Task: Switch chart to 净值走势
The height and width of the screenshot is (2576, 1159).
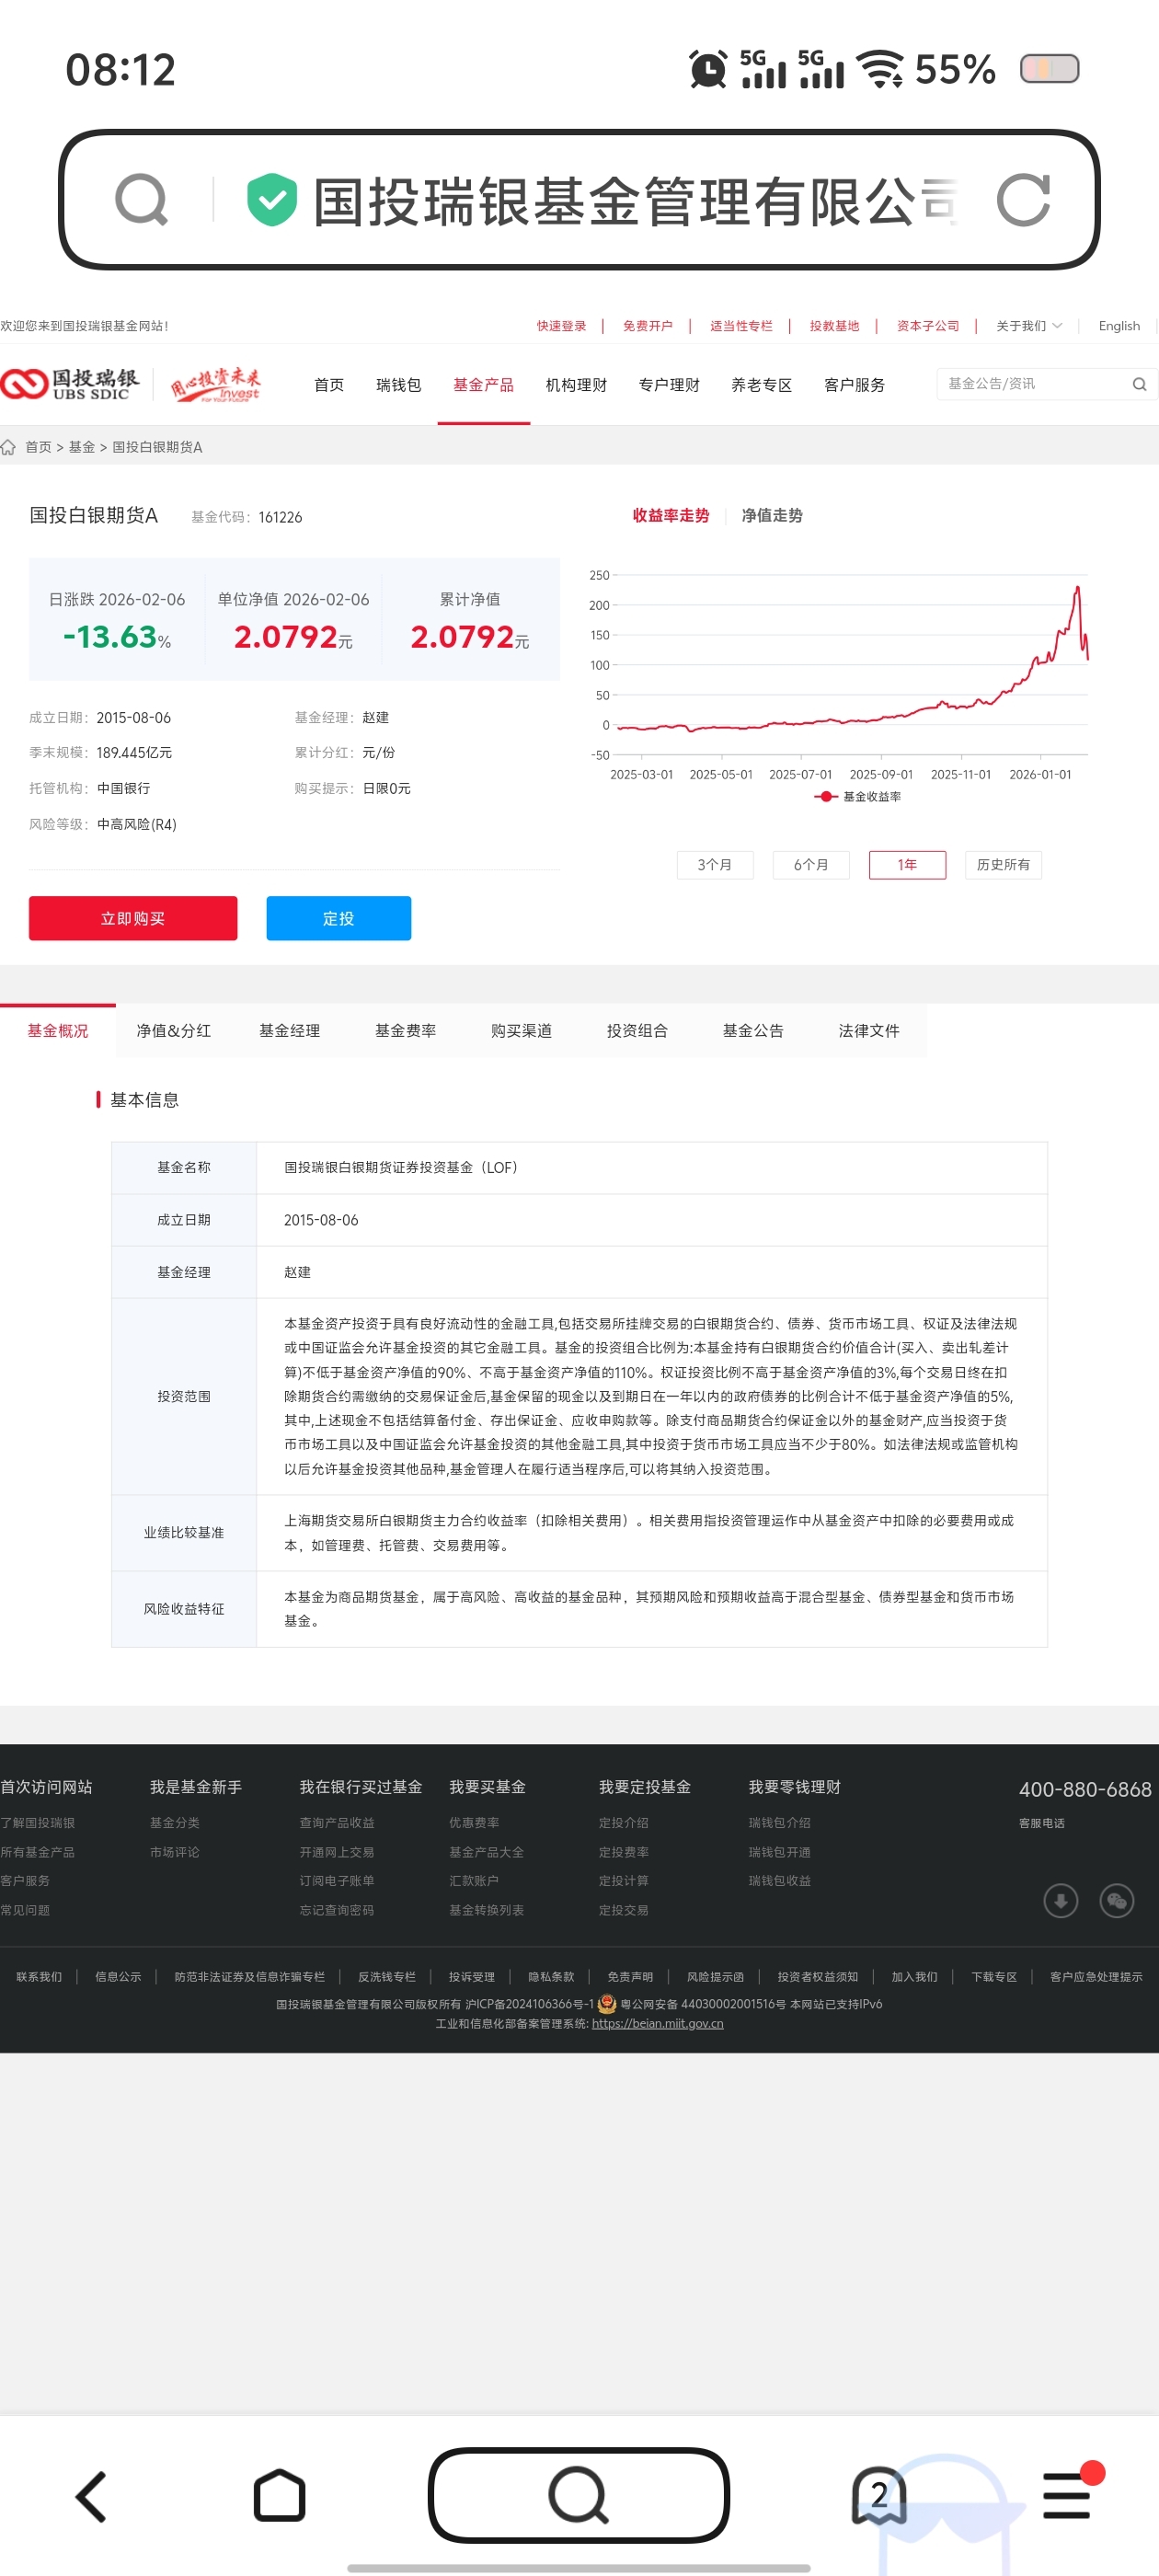Action: coord(771,516)
